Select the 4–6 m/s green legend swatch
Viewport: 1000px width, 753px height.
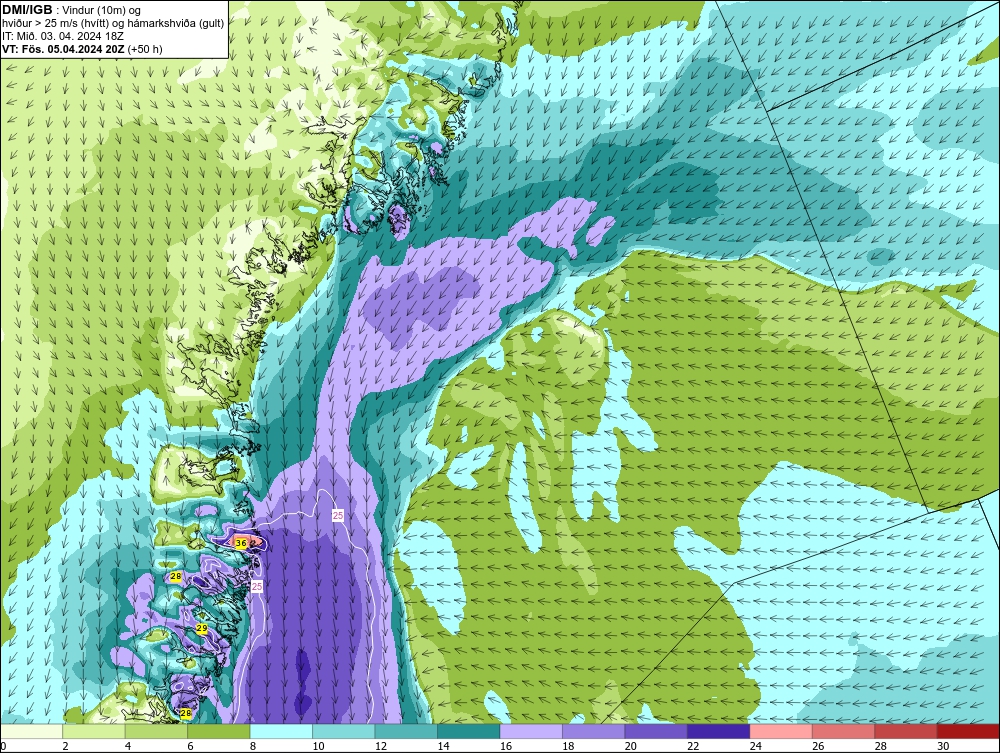click(x=156, y=731)
